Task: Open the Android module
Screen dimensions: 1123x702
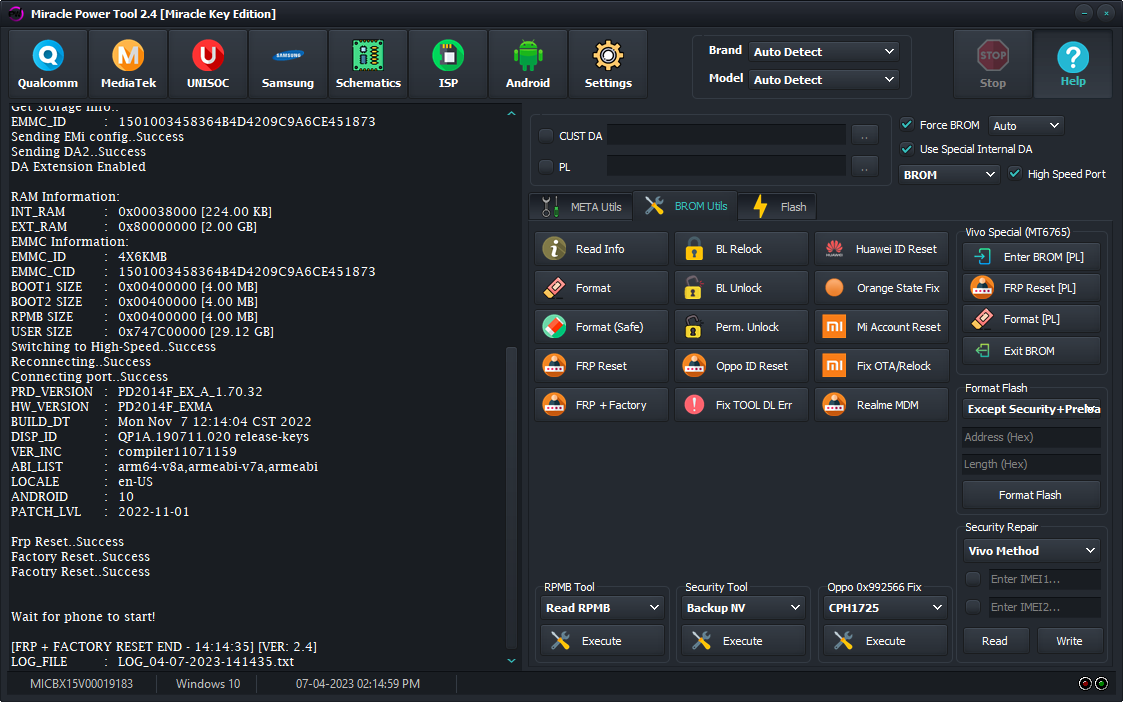Action: point(528,64)
